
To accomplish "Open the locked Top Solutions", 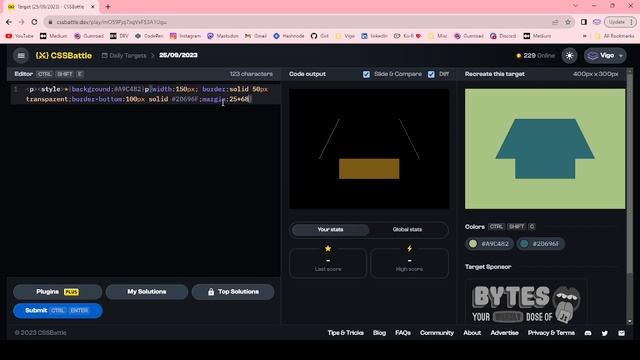I will 233,292.
